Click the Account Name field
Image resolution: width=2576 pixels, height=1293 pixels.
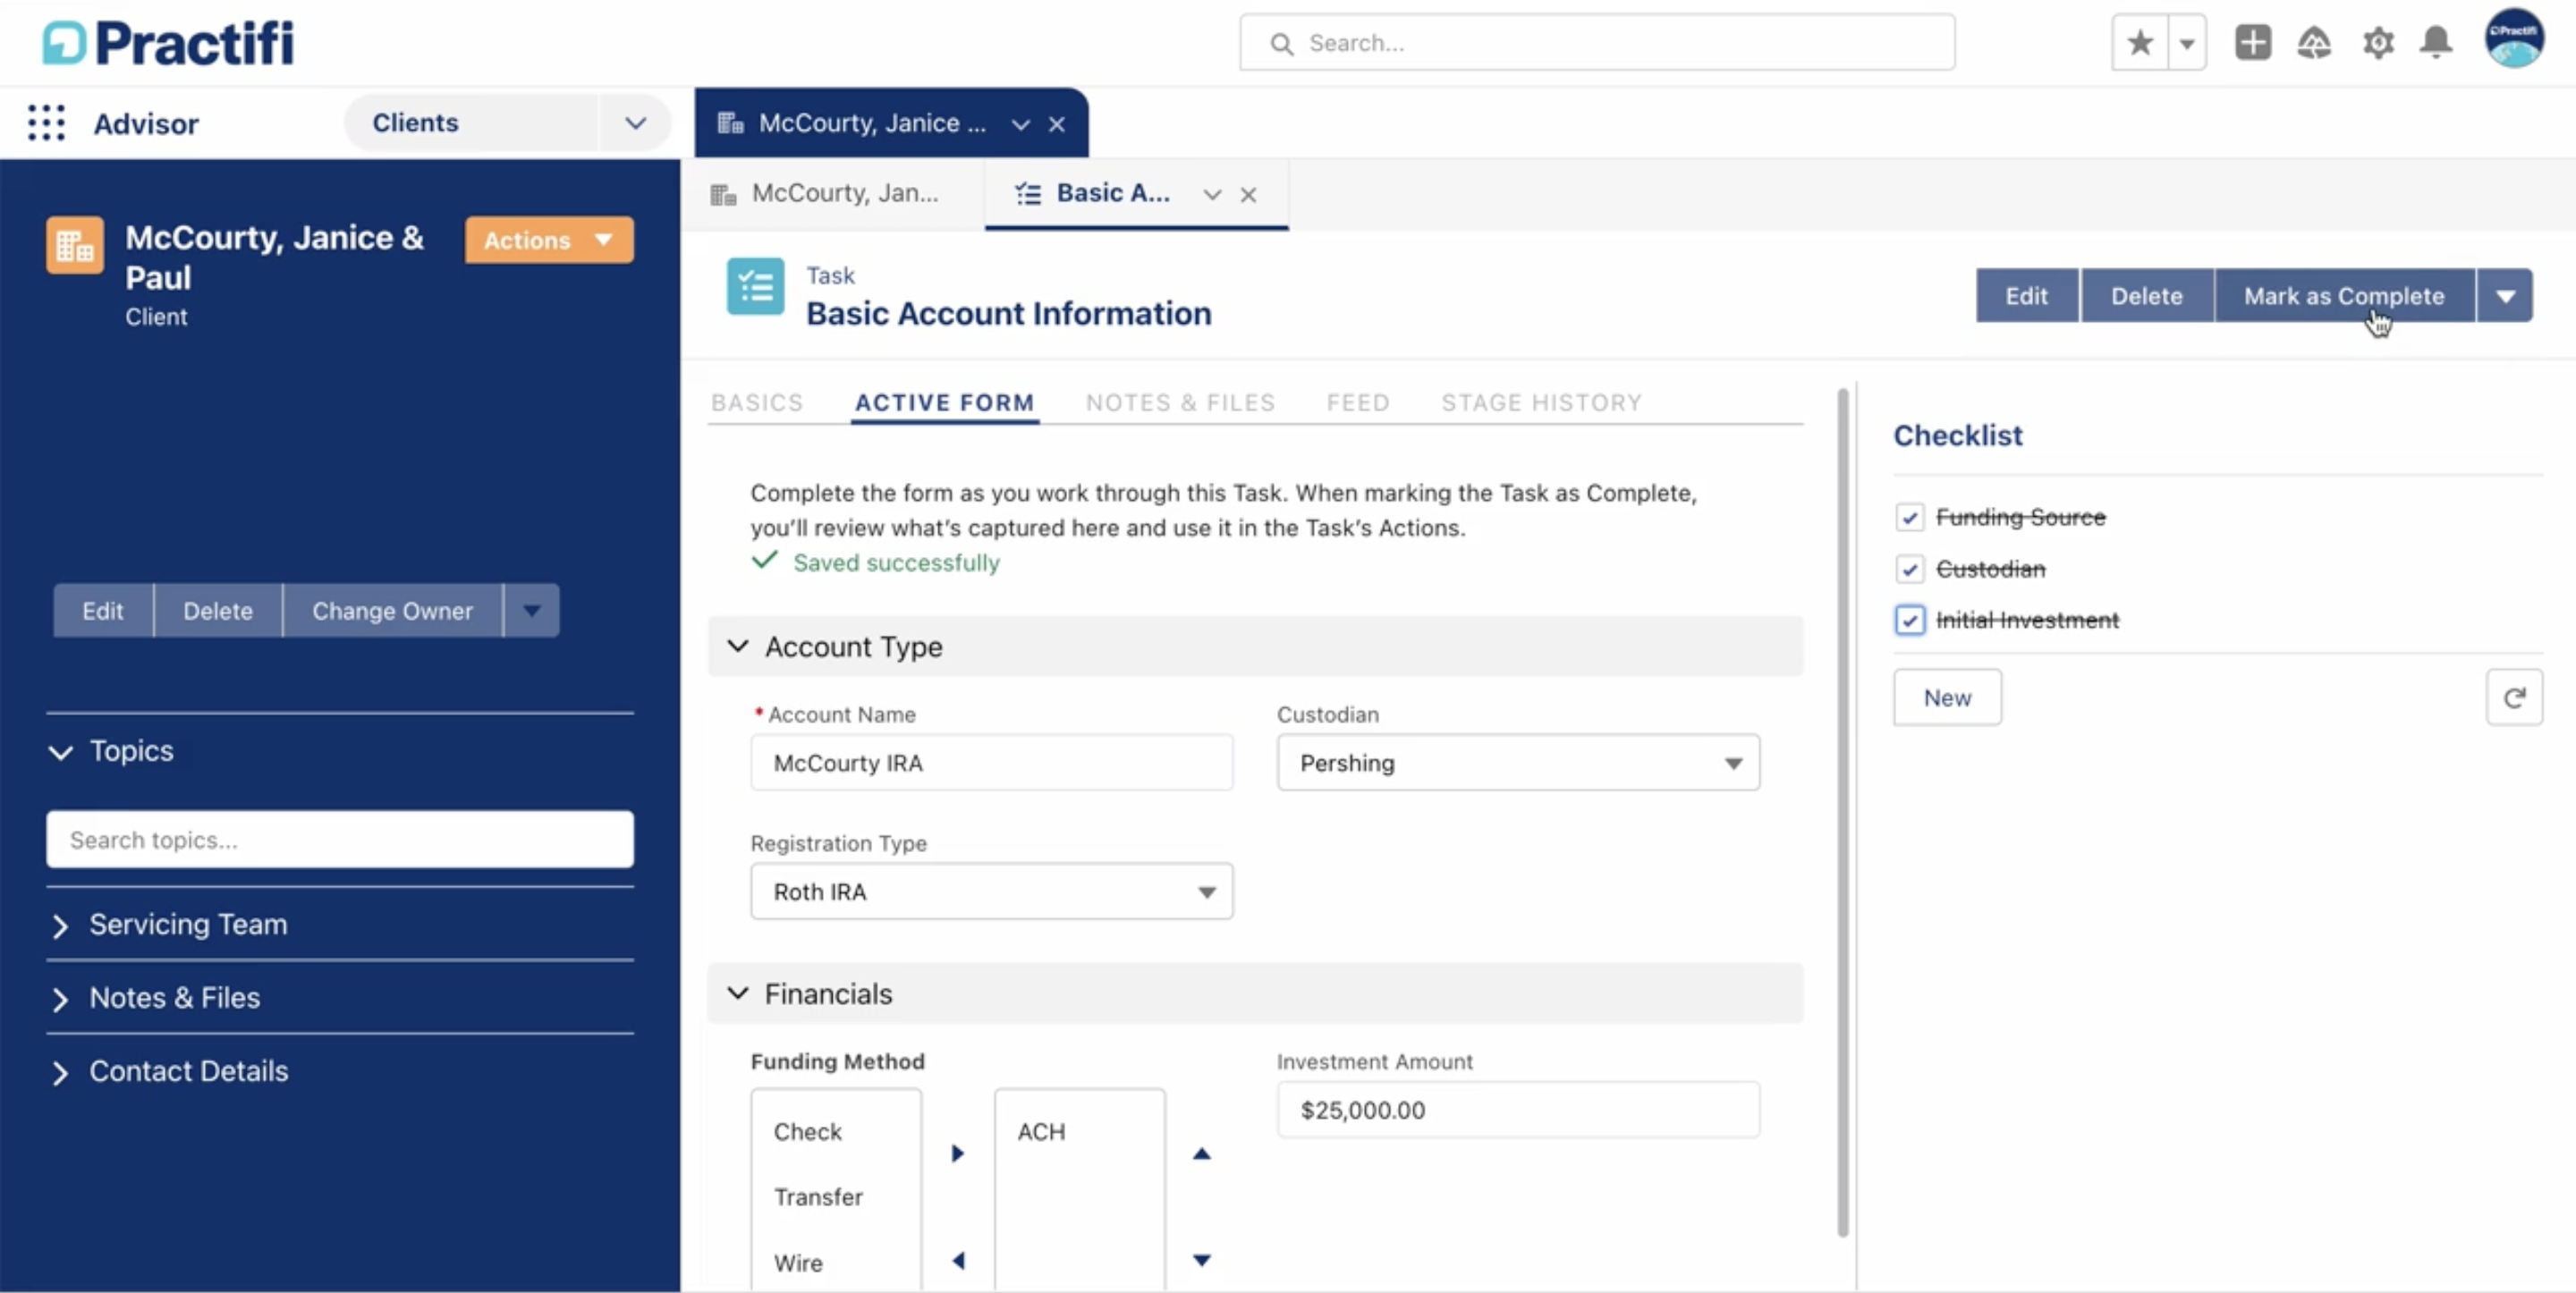(992, 764)
